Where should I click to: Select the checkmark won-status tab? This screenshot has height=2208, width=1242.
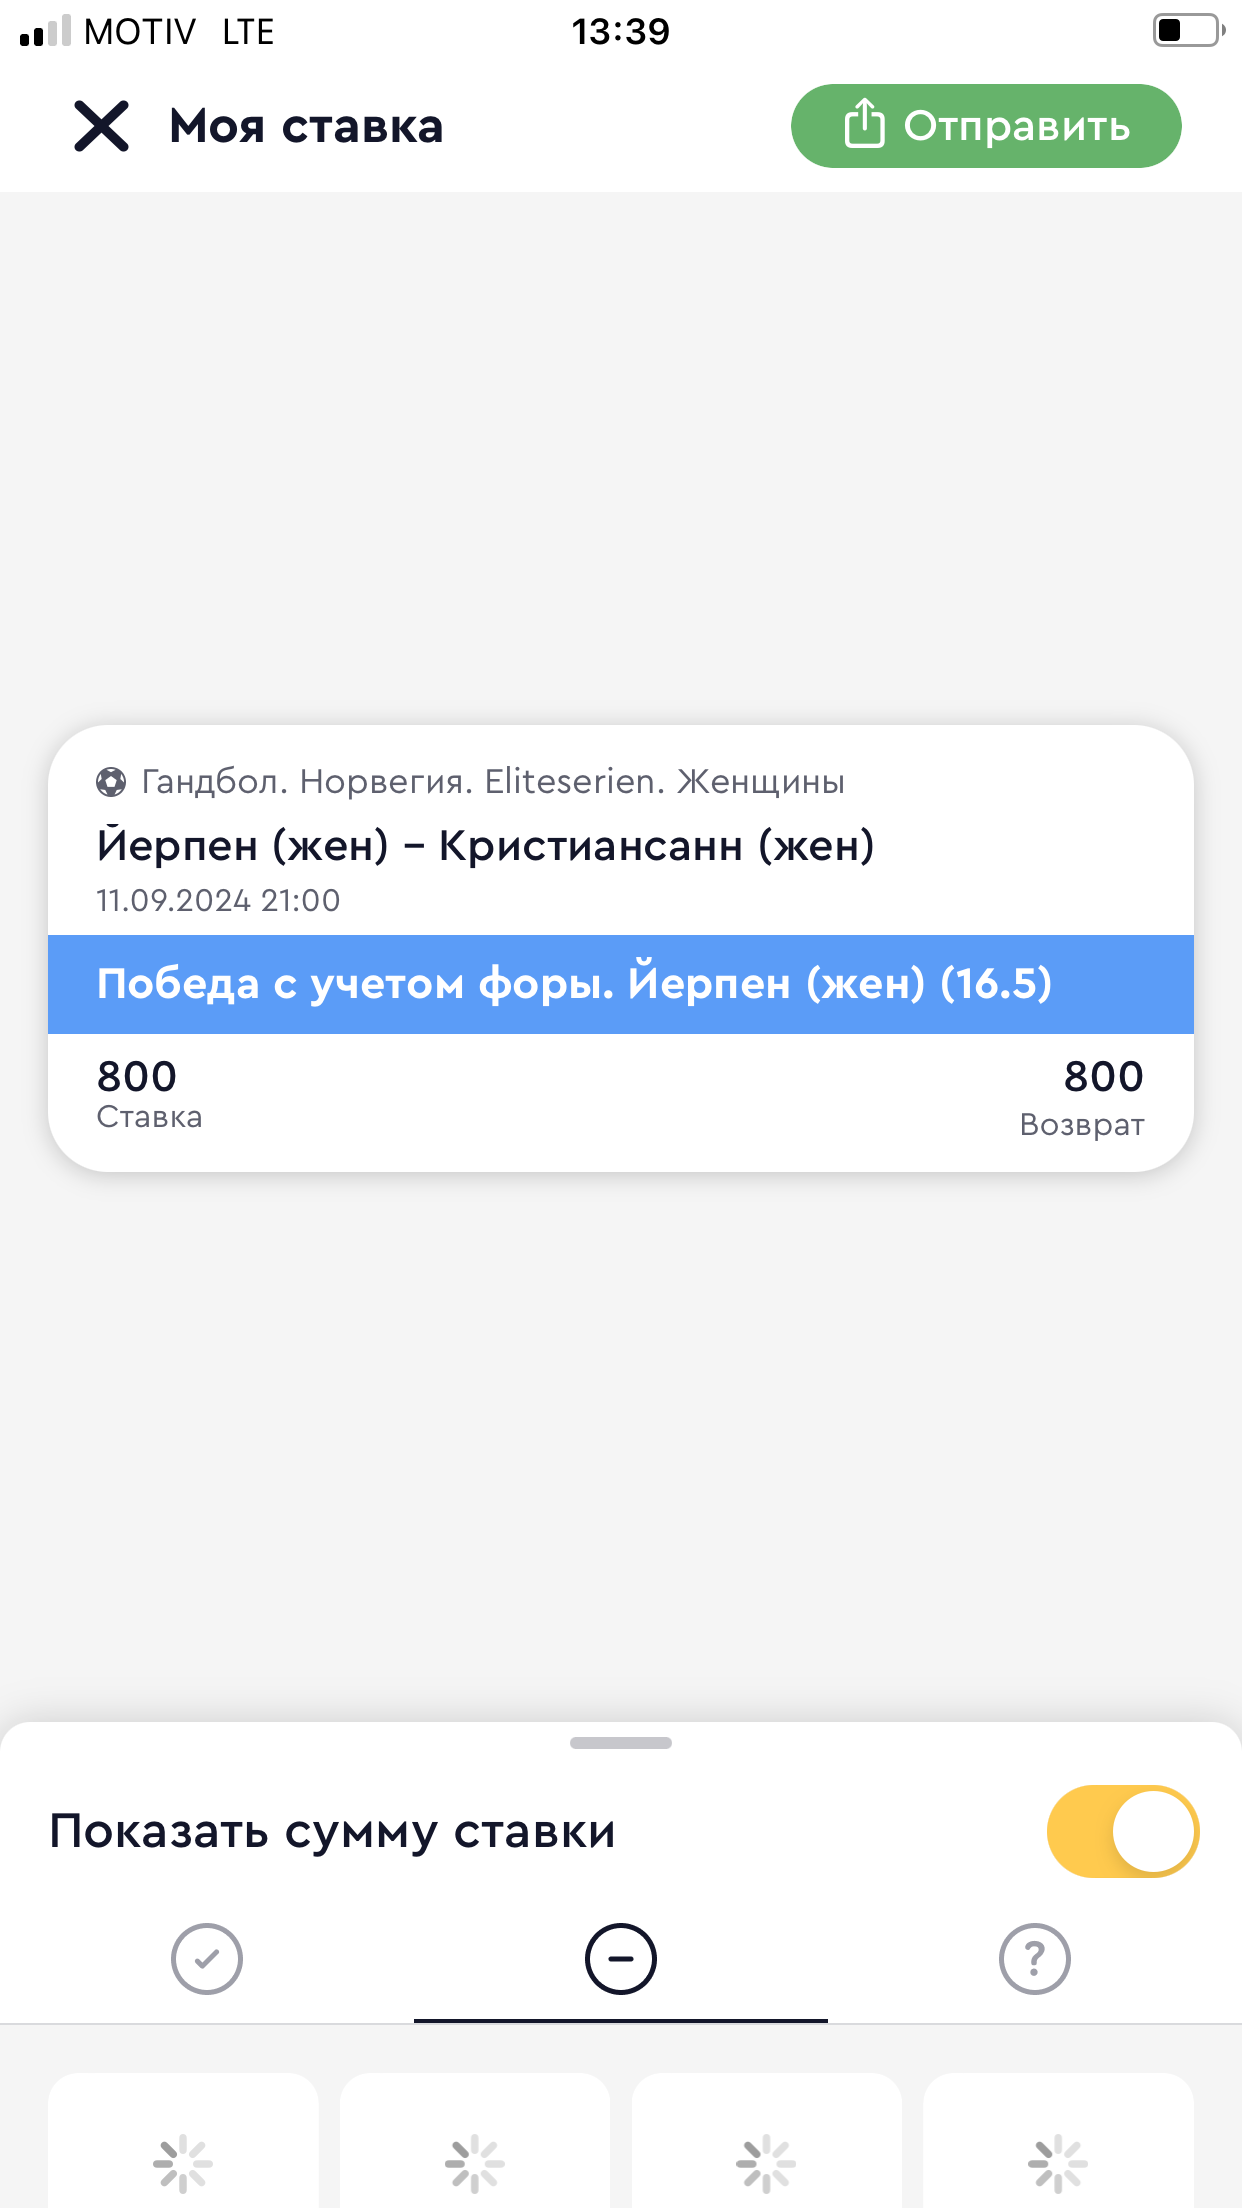207,1958
